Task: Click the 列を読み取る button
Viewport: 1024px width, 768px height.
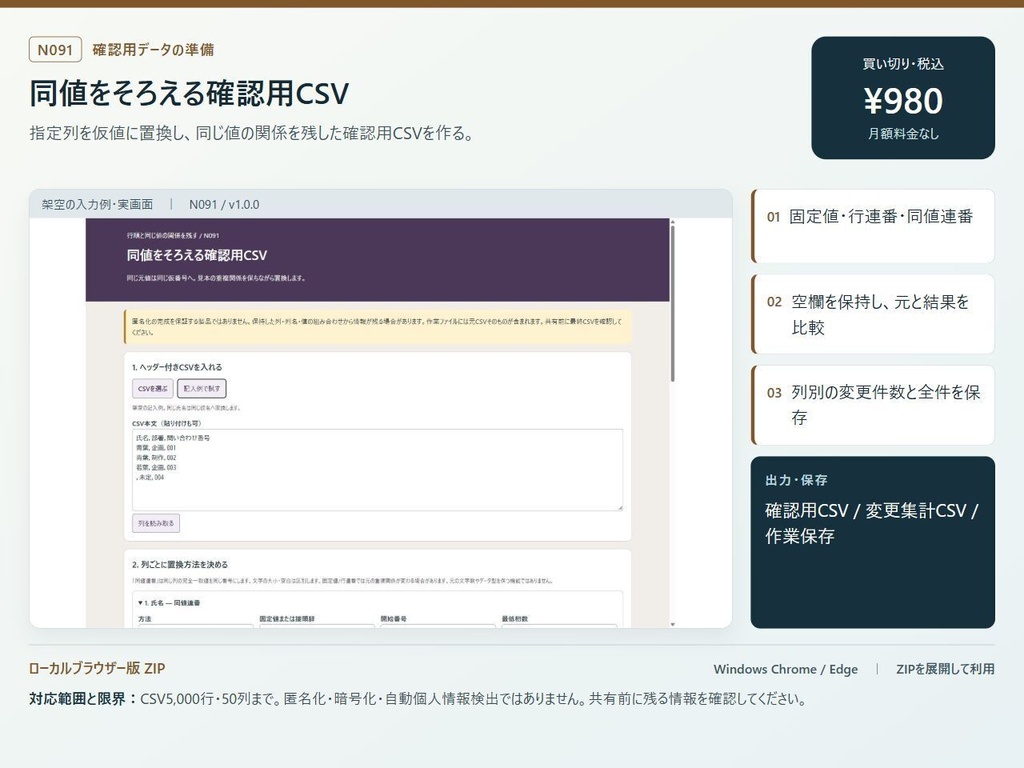Action: 155,523
